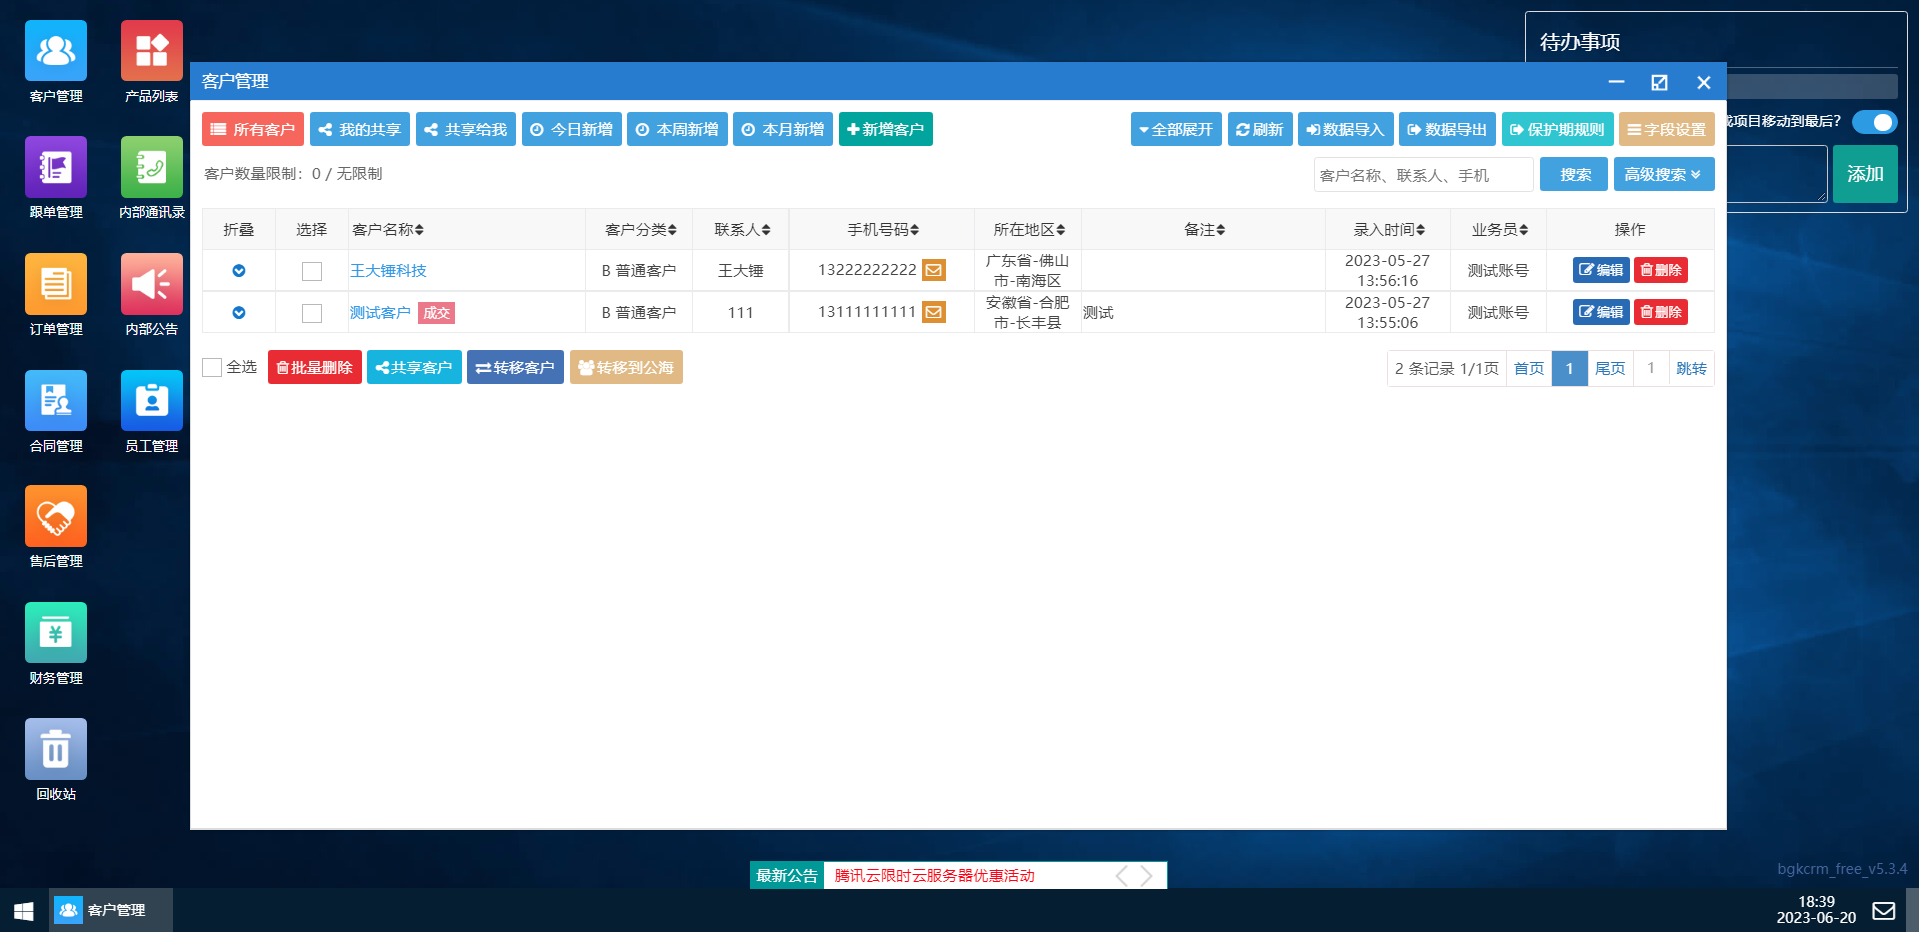The width and height of the screenshot is (1919, 932).
Task: Close the 客户管理 window
Action: (x=1704, y=82)
